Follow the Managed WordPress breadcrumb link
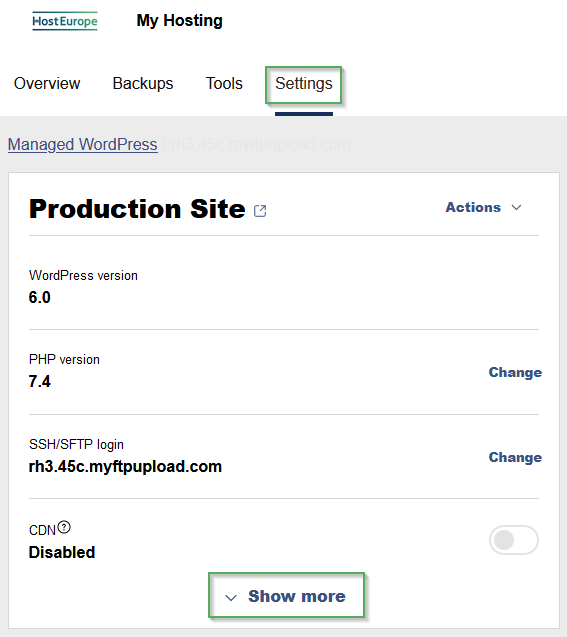567x637 pixels. [83, 145]
